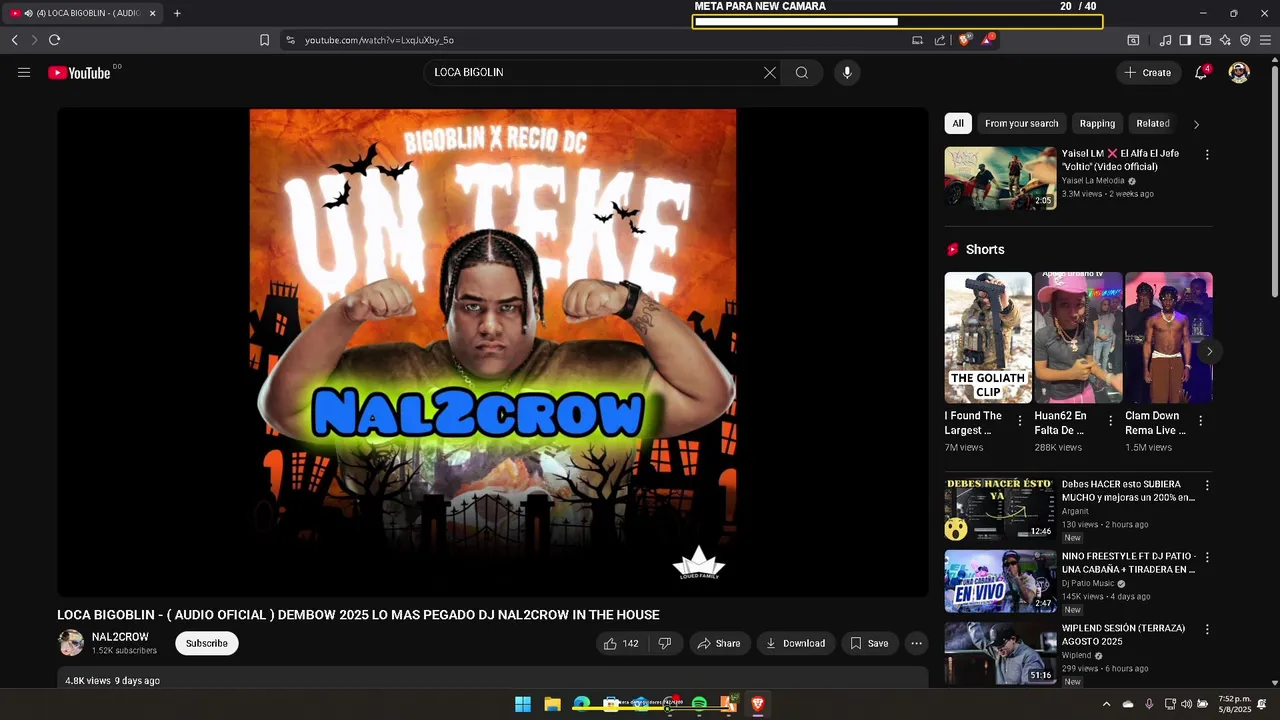Open the account avatar menu
Image resolution: width=1280 pixels, height=720 pixels.
pyautogui.click(x=1239, y=72)
